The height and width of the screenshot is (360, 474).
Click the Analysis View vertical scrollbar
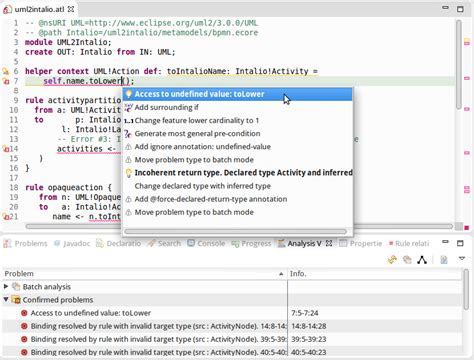pyautogui.click(x=467, y=289)
